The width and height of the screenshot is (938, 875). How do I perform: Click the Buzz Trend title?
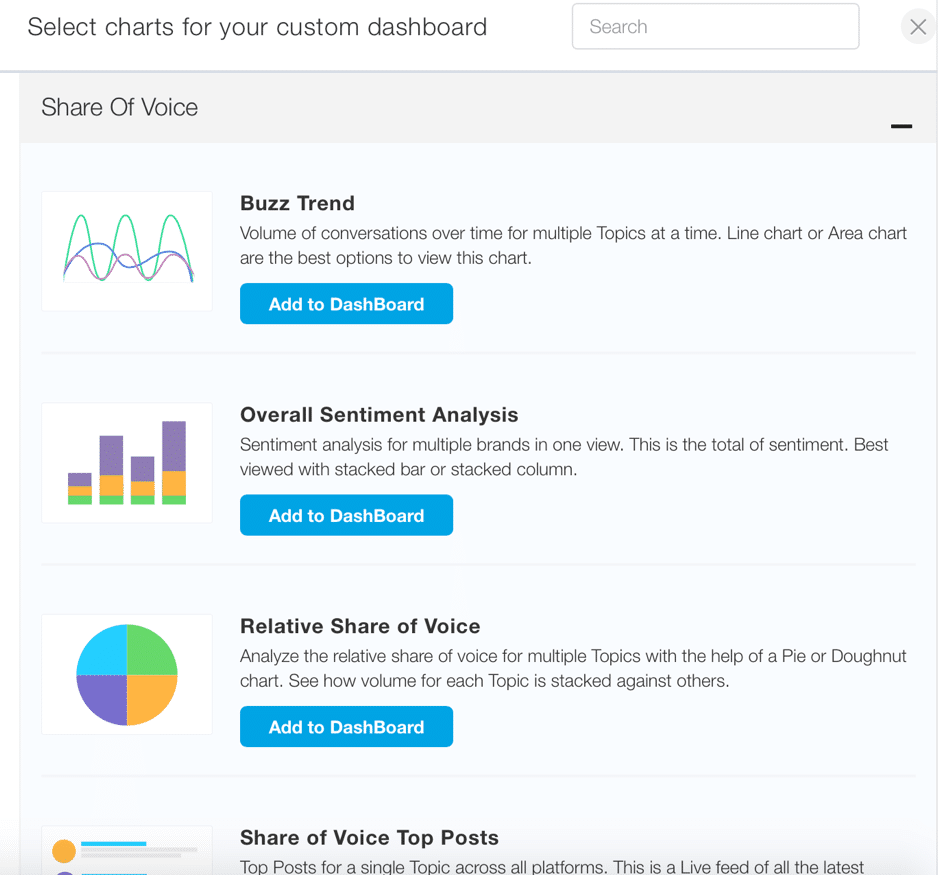(x=297, y=203)
